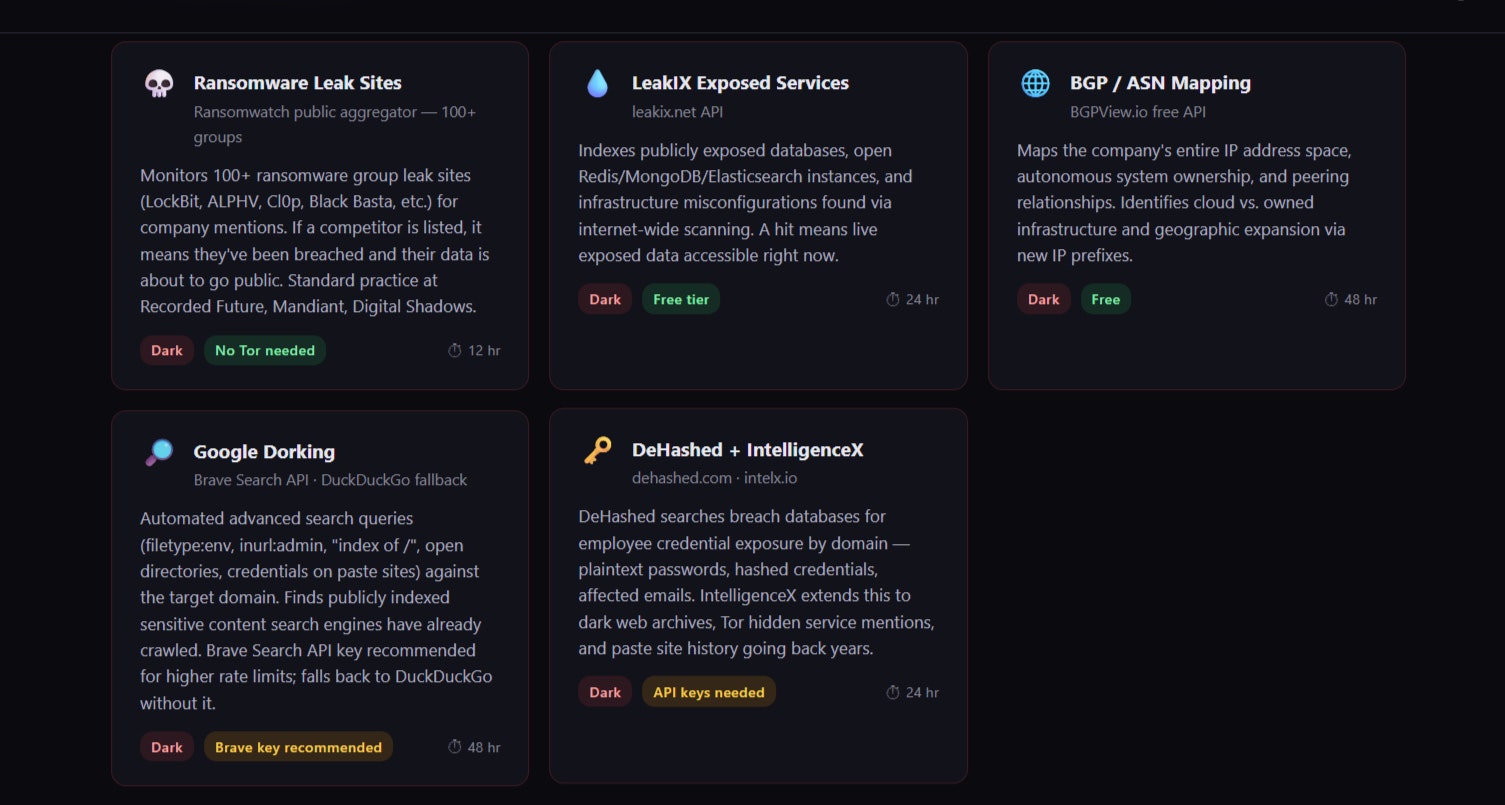Open the Ransomware Leak Sites card title
This screenshot has height=805, width=1505.
[x=298, y=83]
